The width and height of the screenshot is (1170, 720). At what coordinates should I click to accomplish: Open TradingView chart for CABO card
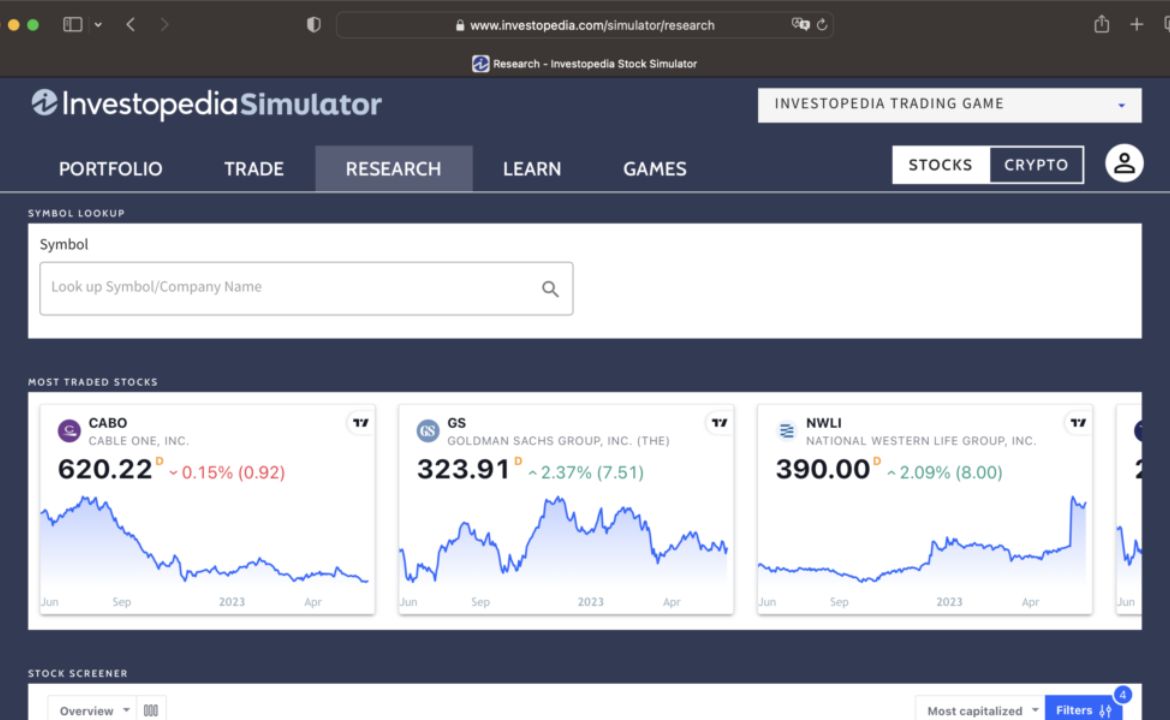tap(360, 422)
